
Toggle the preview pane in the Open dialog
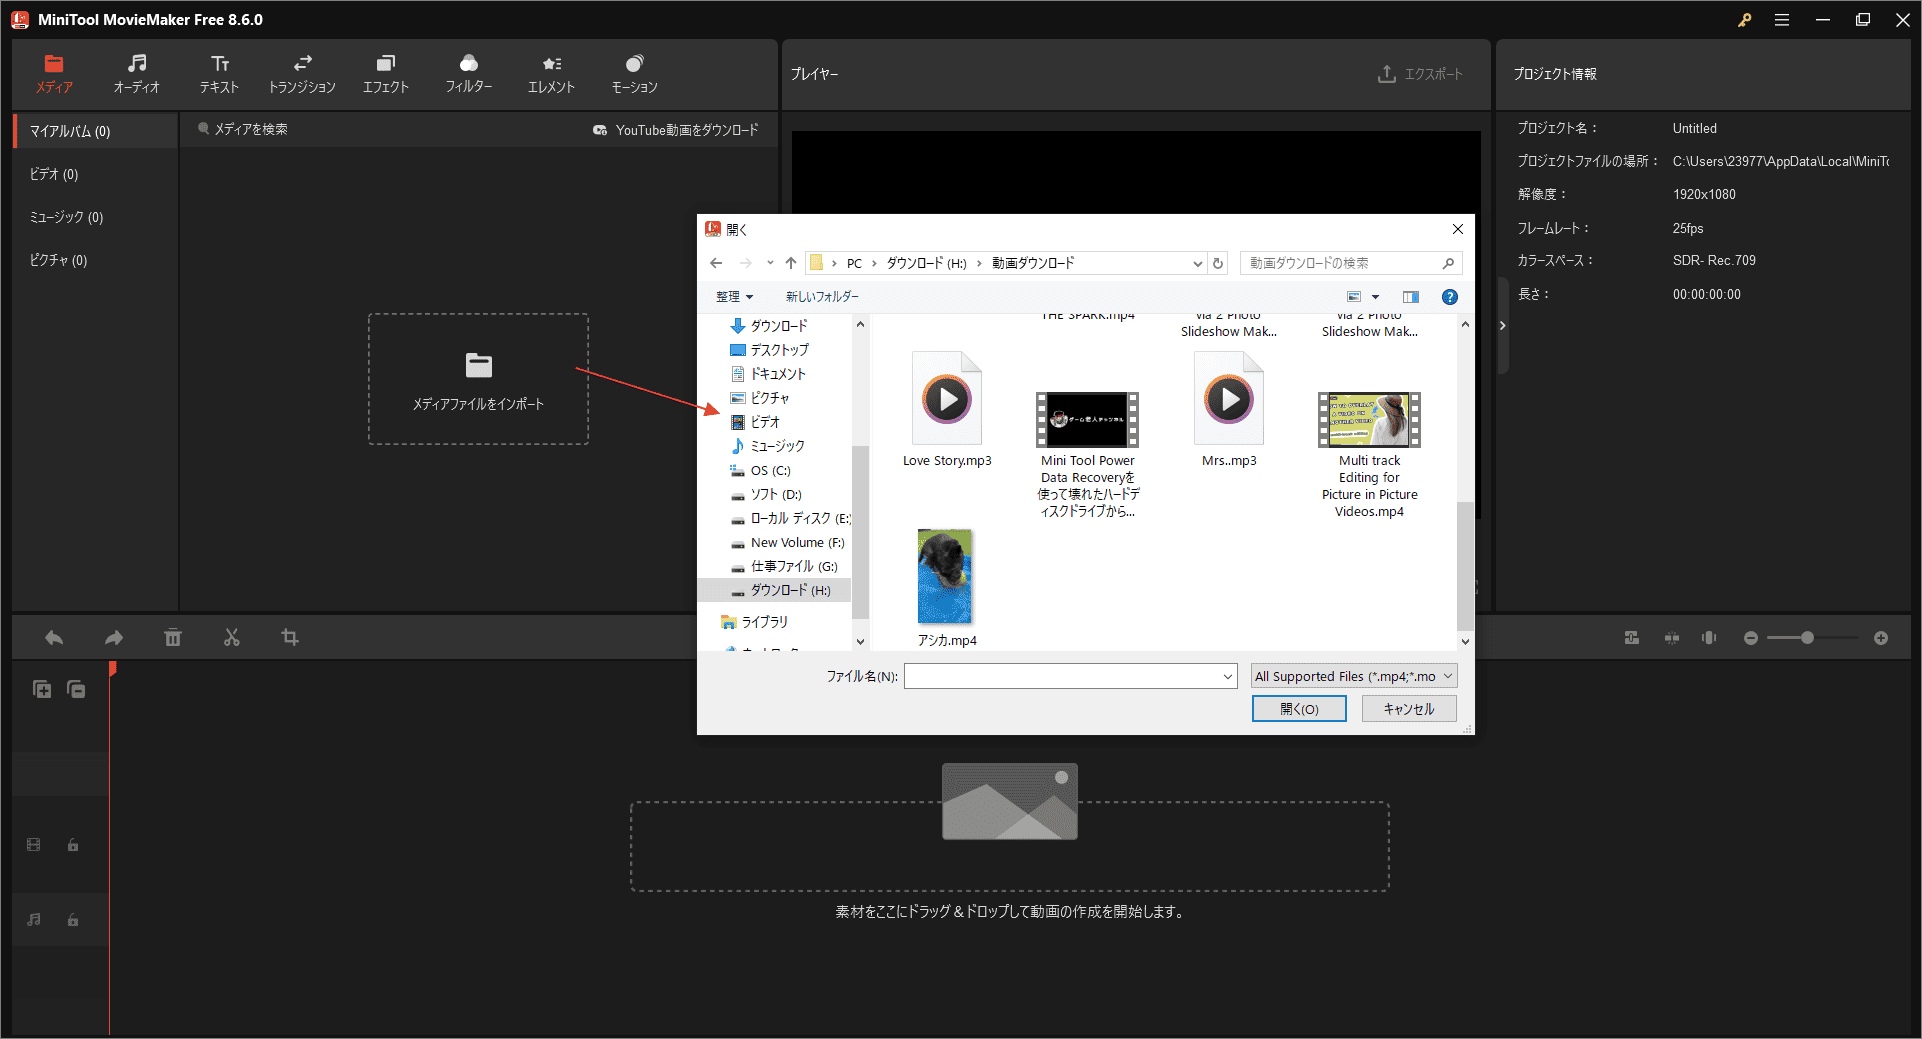tap(1411, 296)
